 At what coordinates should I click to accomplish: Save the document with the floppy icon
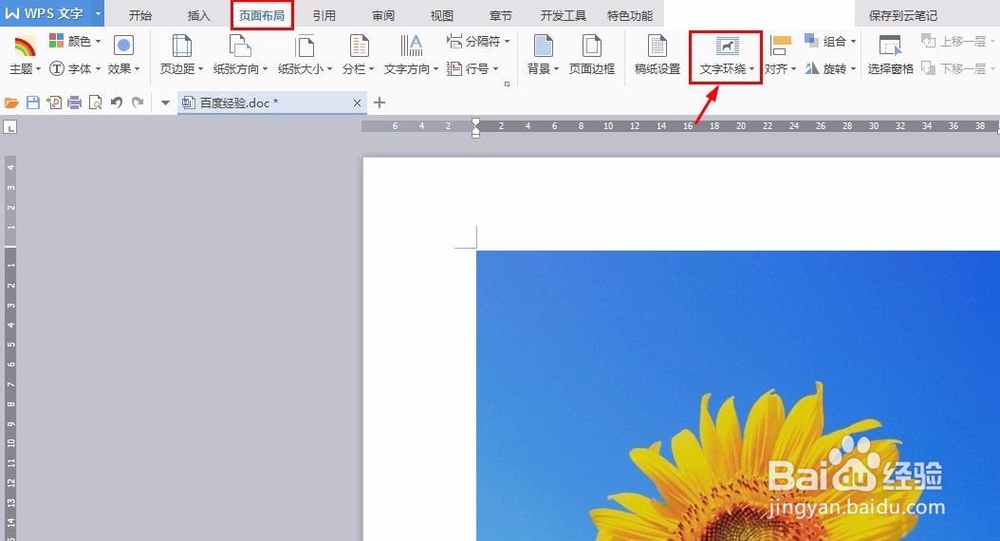tap(33, 103)
